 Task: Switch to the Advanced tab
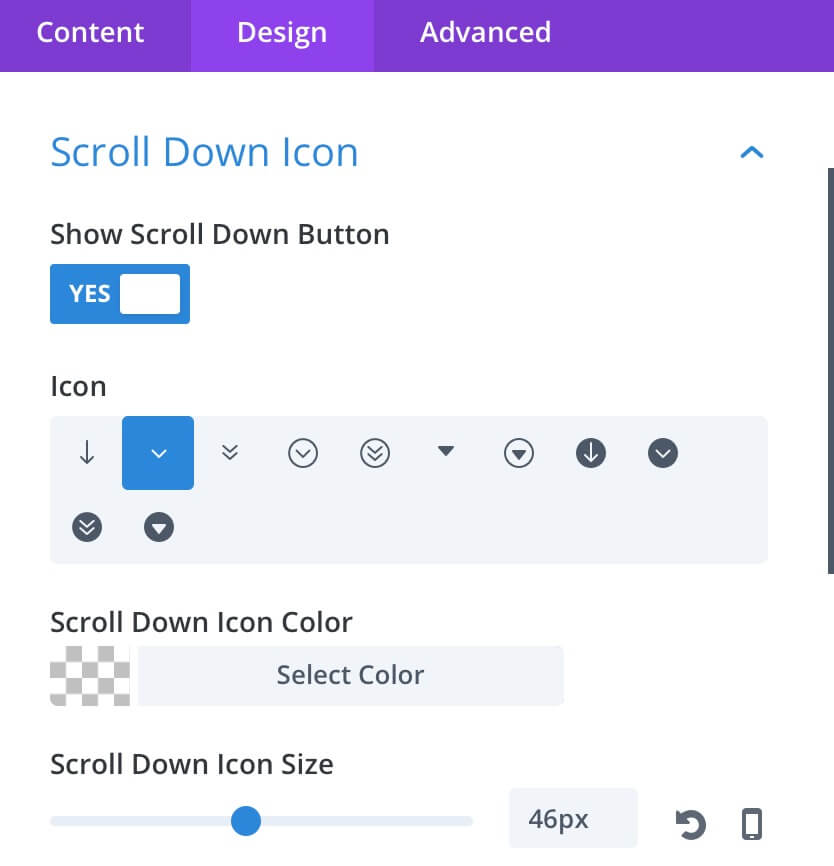pyautogui.click(x=485, y=32)
